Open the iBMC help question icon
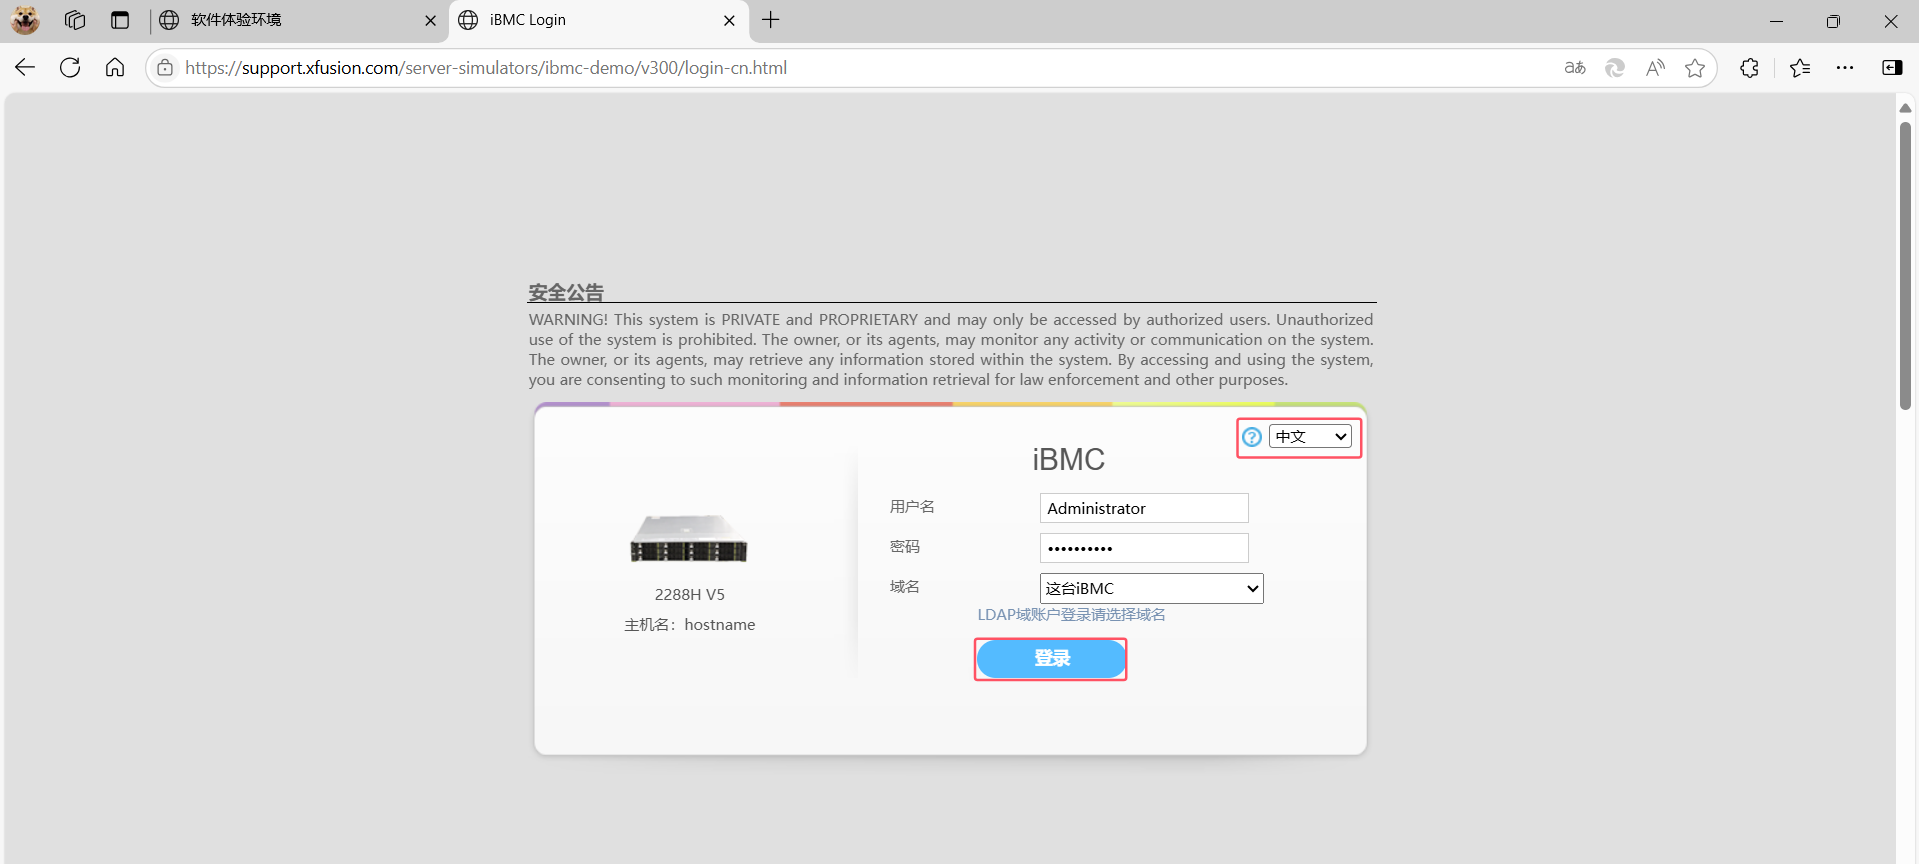 tap(1252, 437)
